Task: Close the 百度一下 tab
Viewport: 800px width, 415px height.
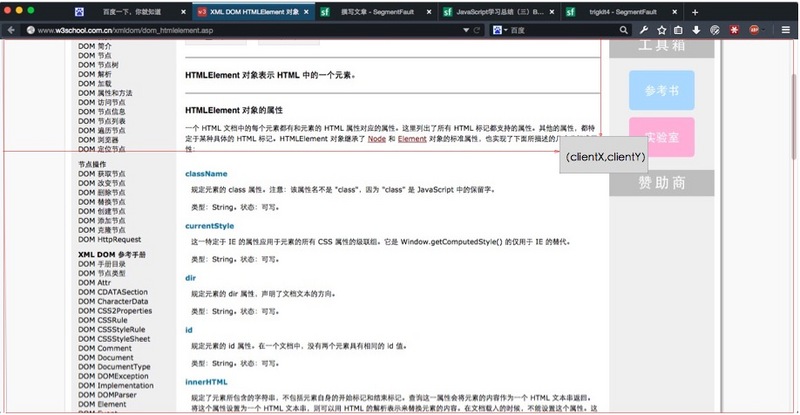Action: click(183, 12)
